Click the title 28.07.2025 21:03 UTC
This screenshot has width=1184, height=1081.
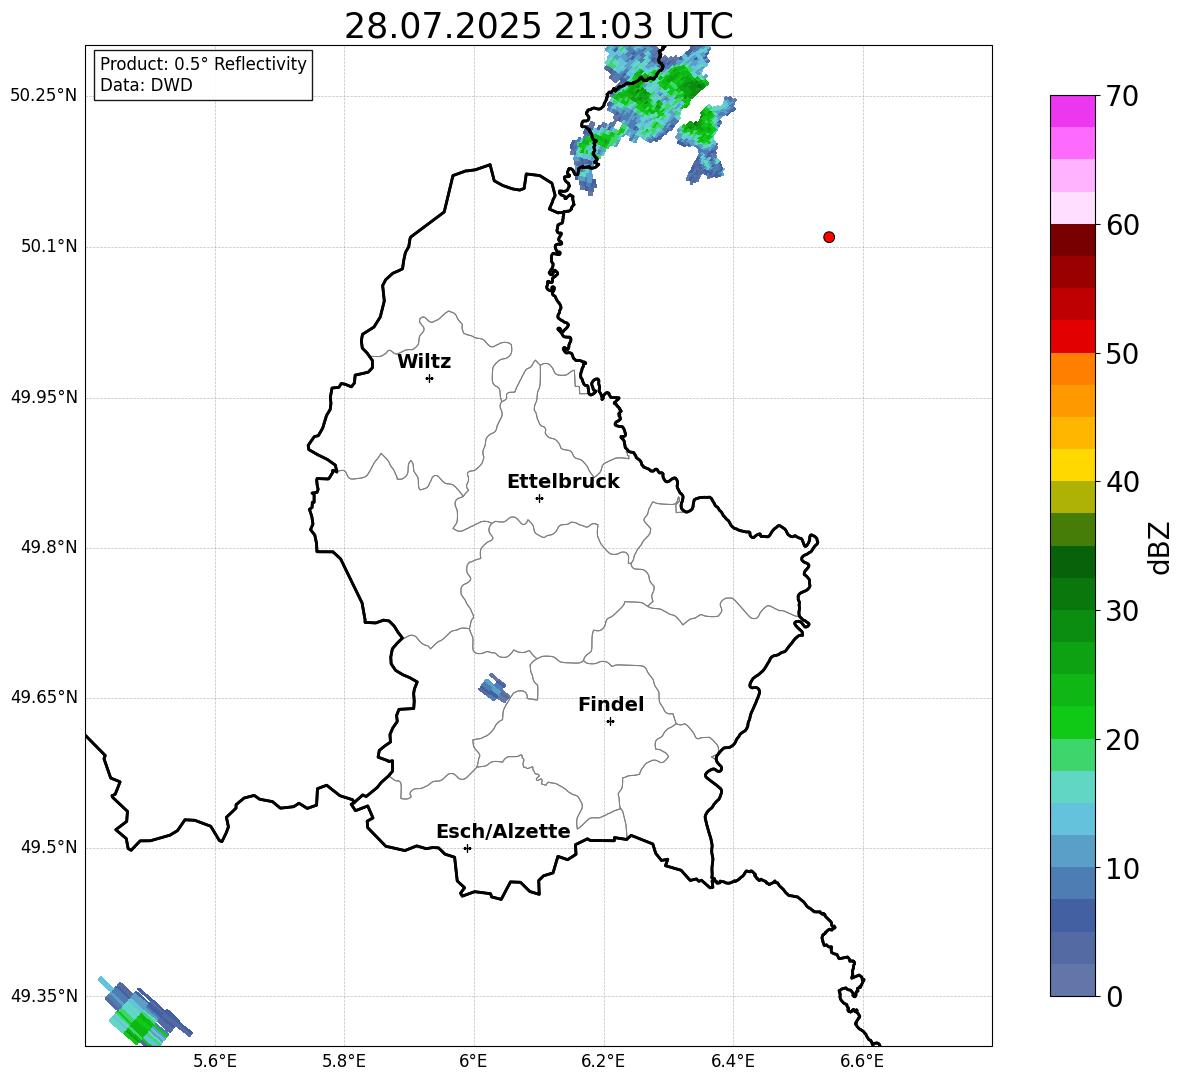(538, 26)
